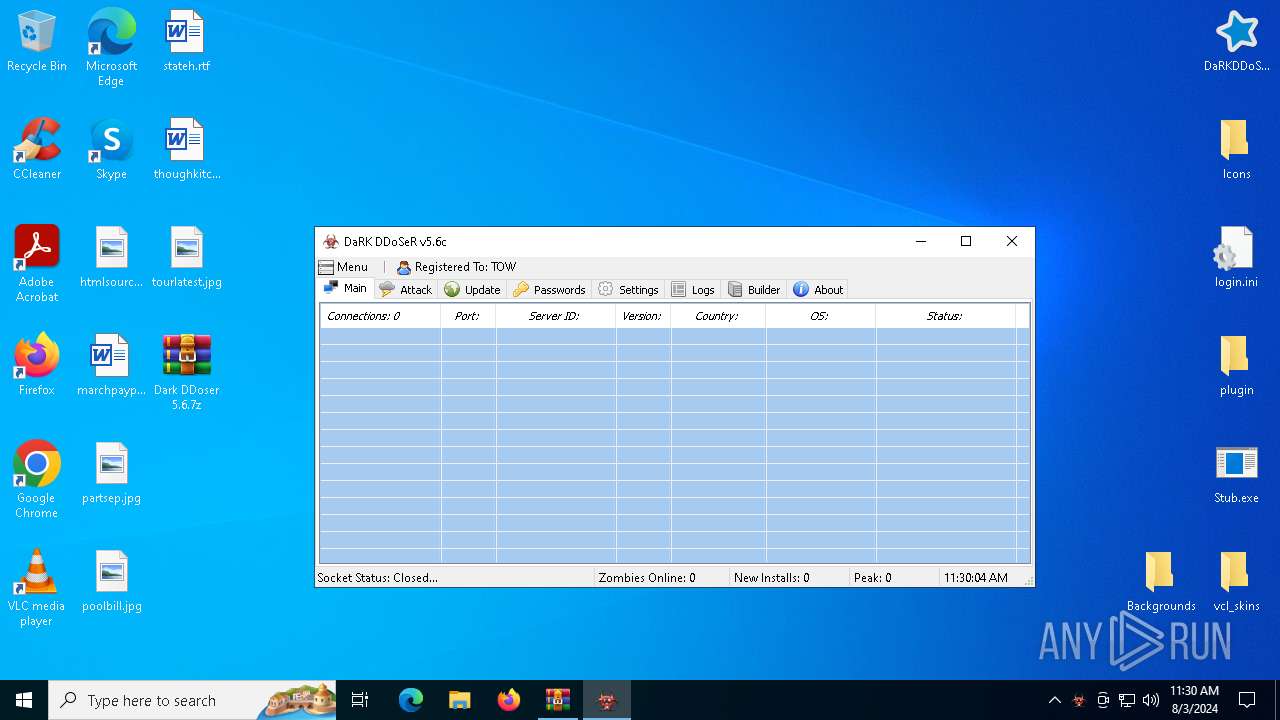Select the poolbill.jpg file icon
The width and height of the screenshot is (1280, 720).
[x=111, y=582]
